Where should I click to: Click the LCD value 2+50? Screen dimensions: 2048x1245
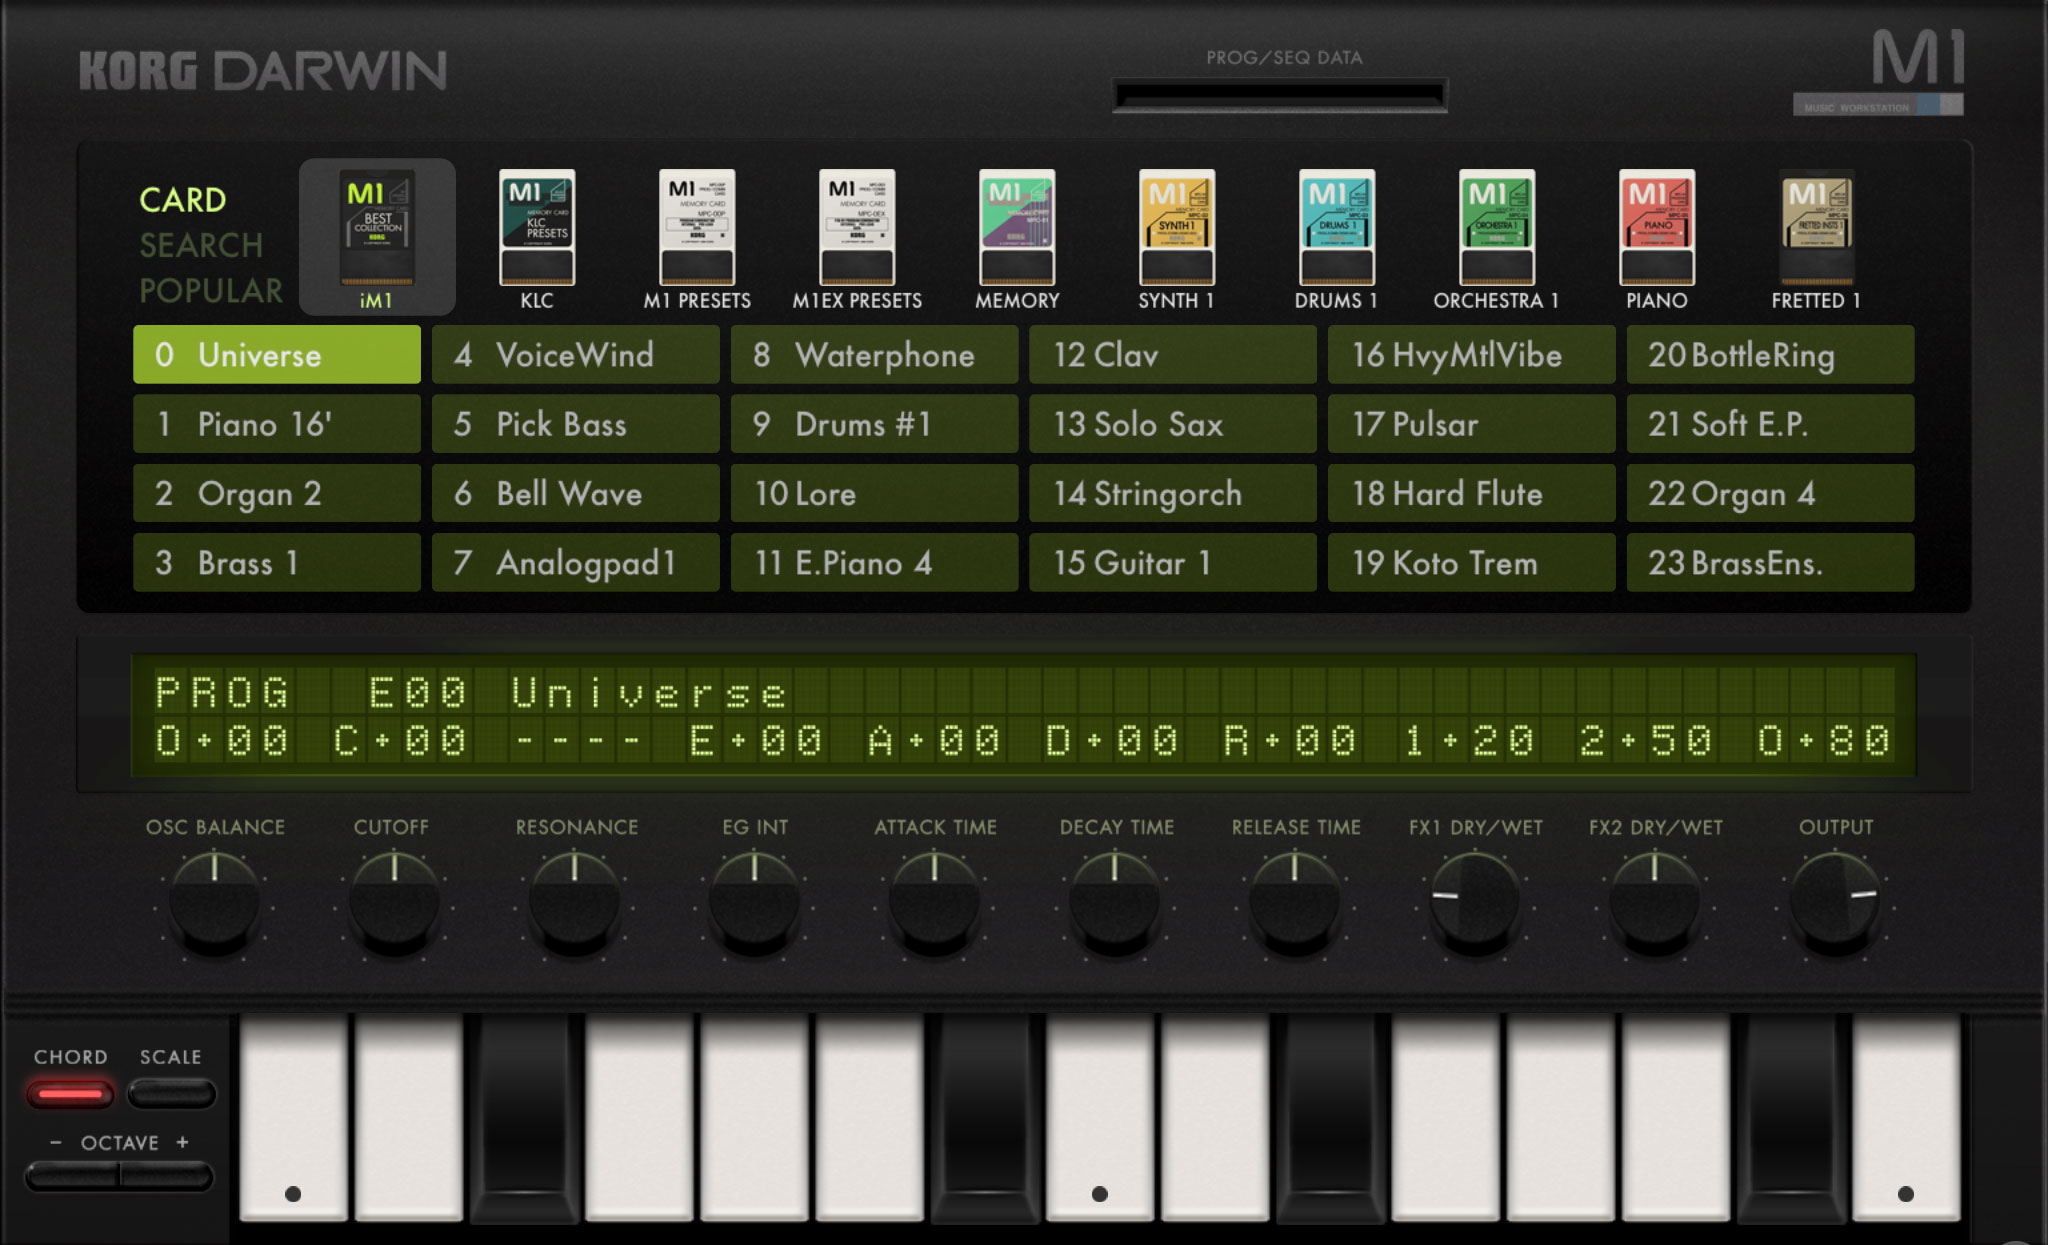point(1646,741)
